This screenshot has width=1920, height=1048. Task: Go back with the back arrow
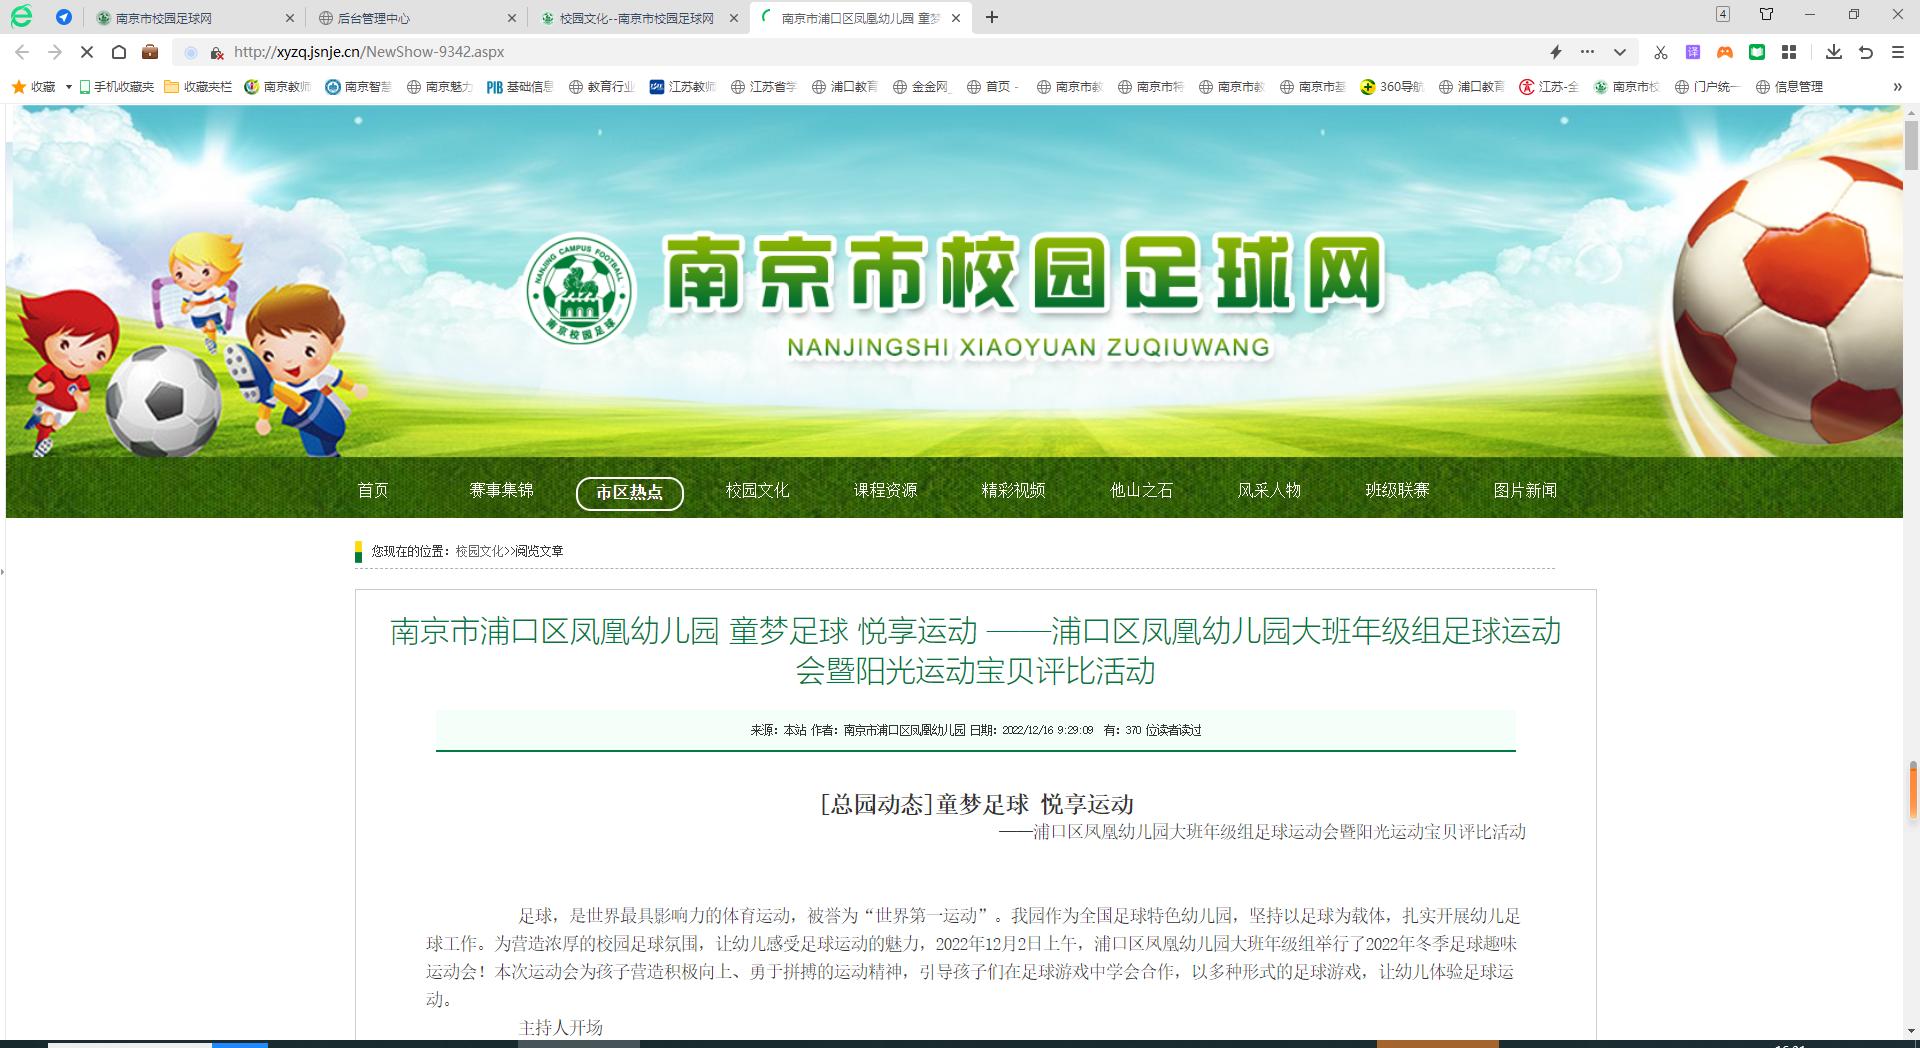click(22, 52)
